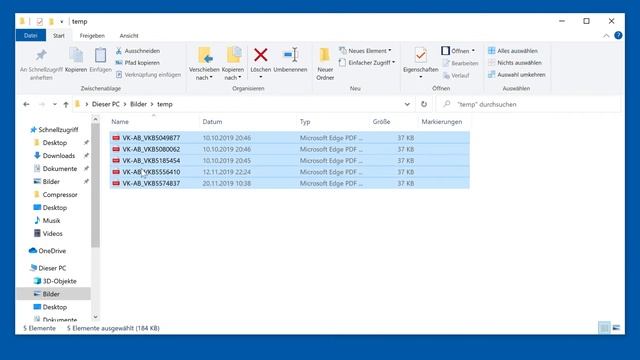Create a folder with Neuer Ordner
640x360 pixels.
pyautogui.click(x=325, y=64)
